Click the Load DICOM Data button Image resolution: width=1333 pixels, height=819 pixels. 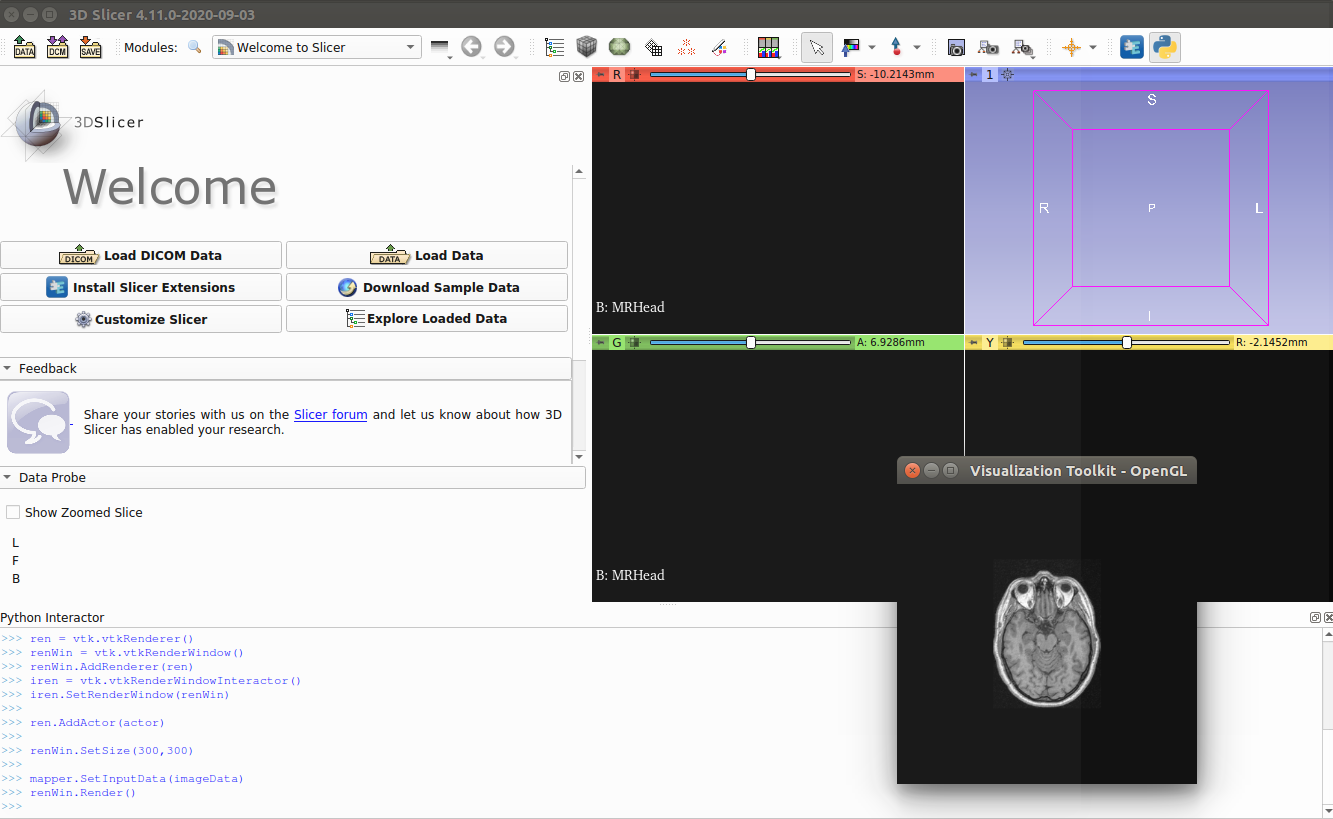click(x=141, y=255)
